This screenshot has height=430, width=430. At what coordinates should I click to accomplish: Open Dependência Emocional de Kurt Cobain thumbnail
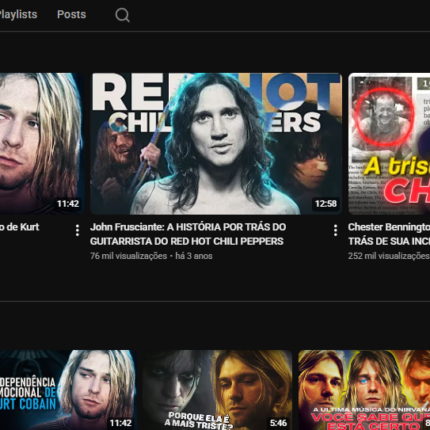coord(68,390)
